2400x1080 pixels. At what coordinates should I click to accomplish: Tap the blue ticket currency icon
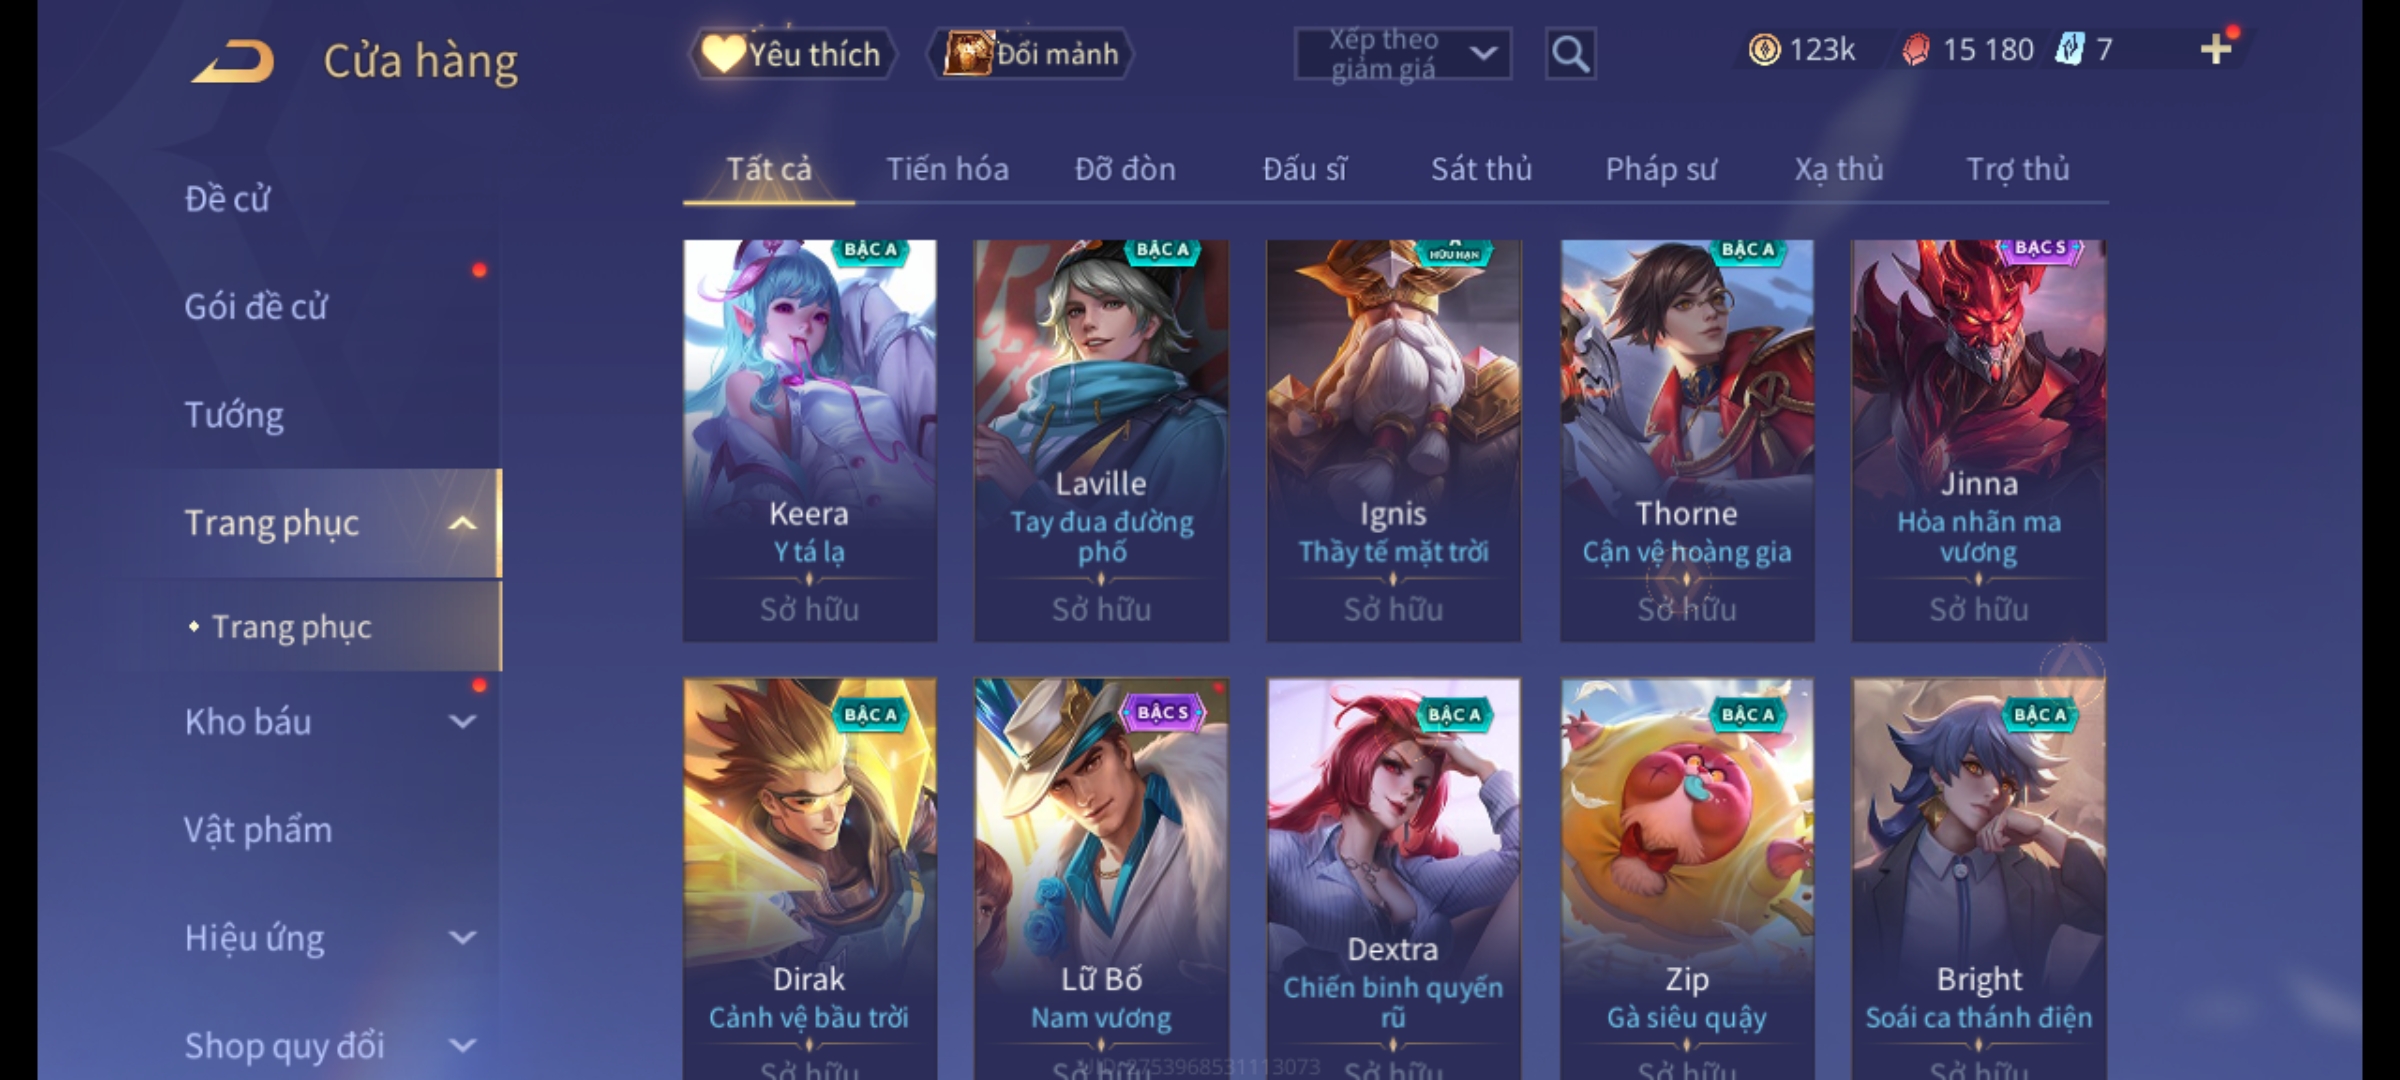[x=2068, y=49]
